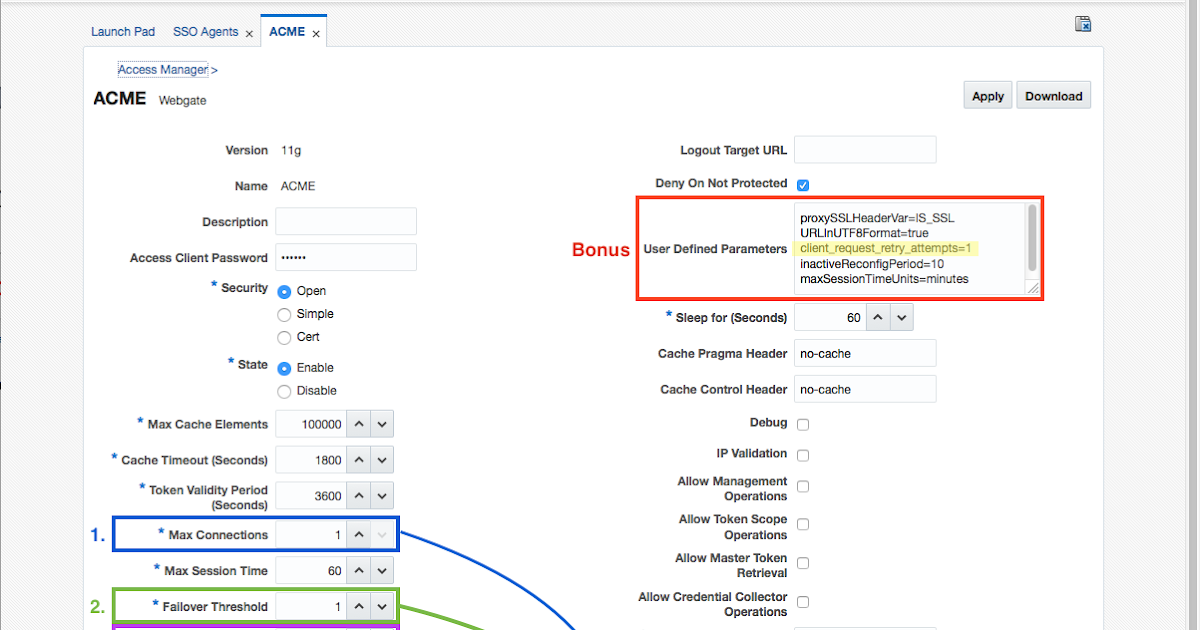1200x630 pixels.
Task: Switch to the Launch Pad tab
Action: [123, 32]
